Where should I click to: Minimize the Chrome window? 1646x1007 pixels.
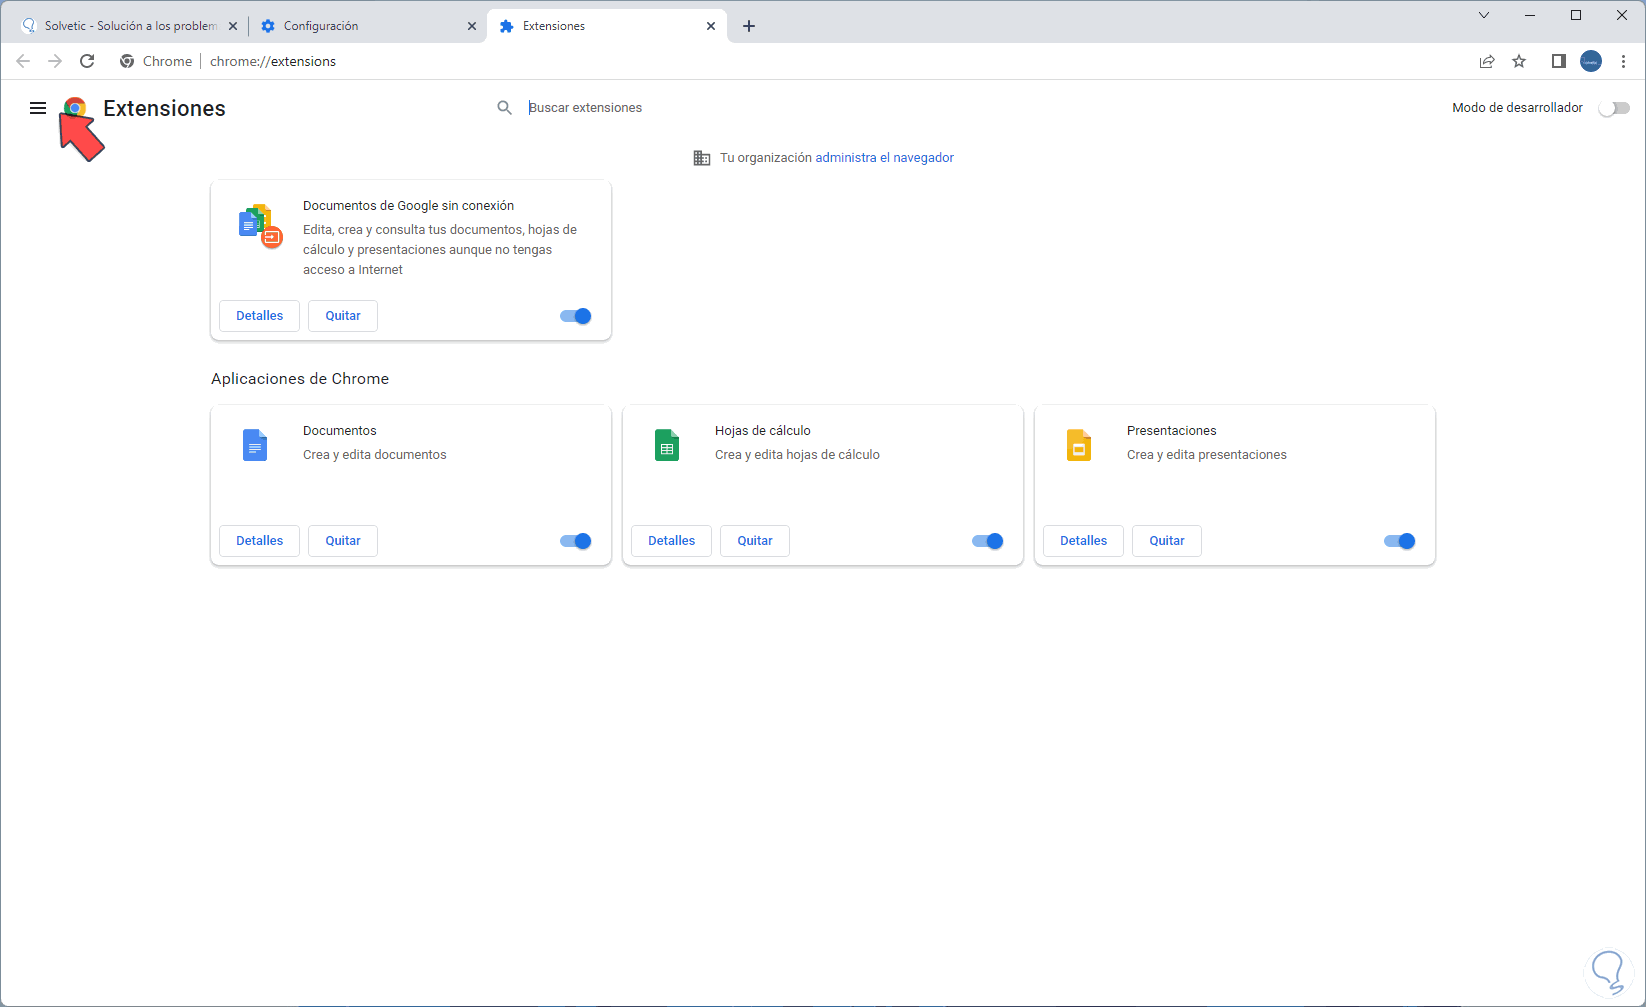[1530, 15]
